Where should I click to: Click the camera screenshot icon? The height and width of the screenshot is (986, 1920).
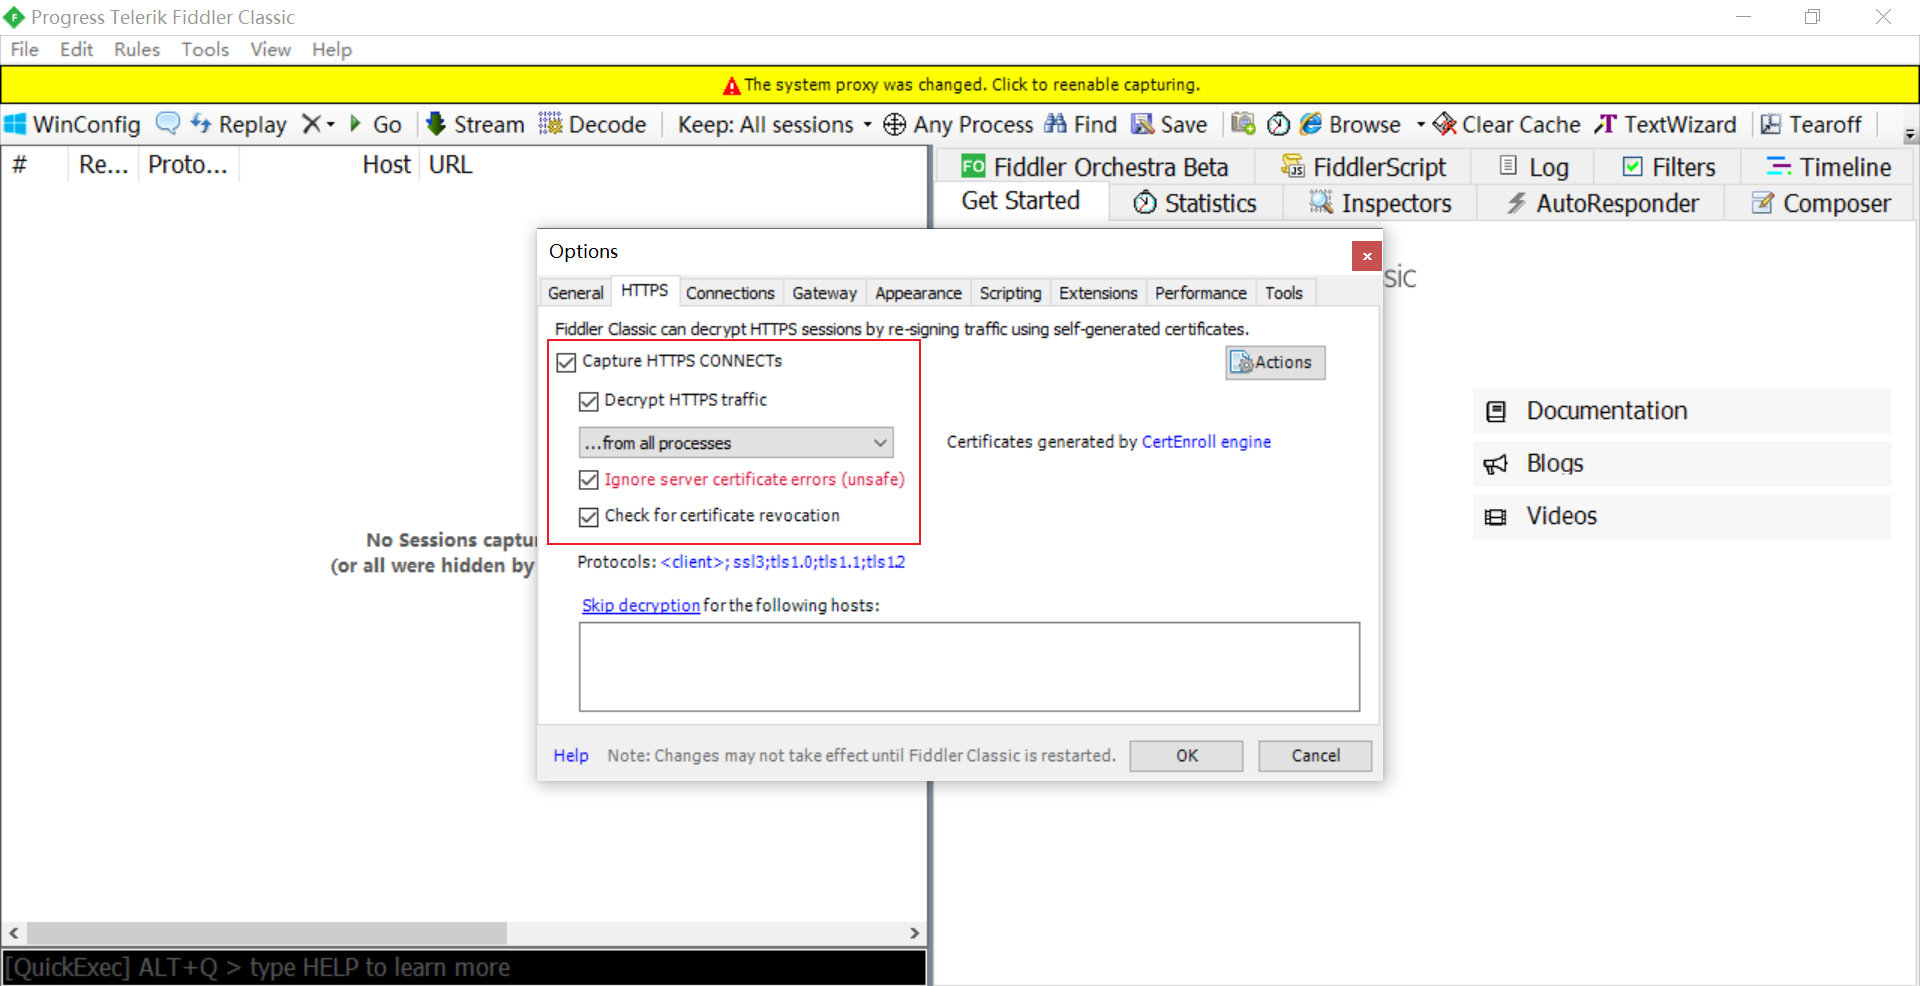(x=1243, y=123)
